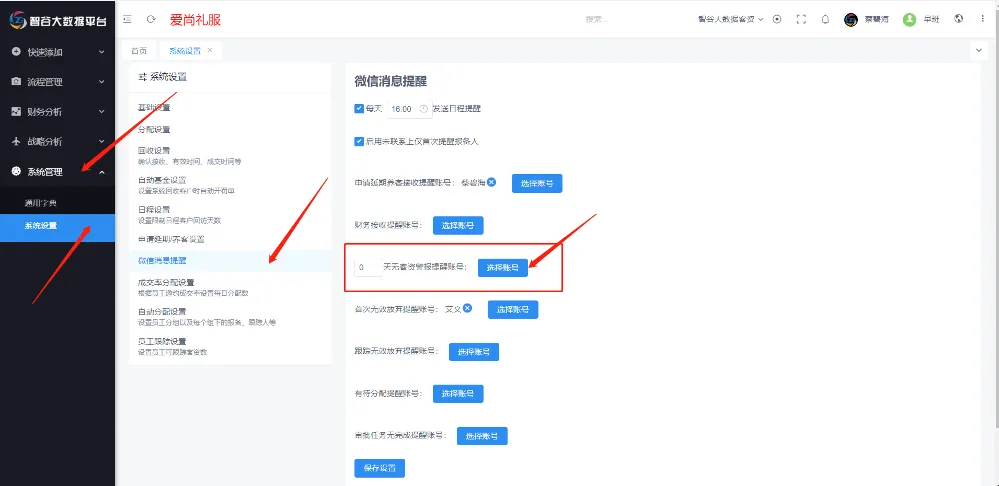
Task: Switch to the 首页 tab
Action: (138, 49)
